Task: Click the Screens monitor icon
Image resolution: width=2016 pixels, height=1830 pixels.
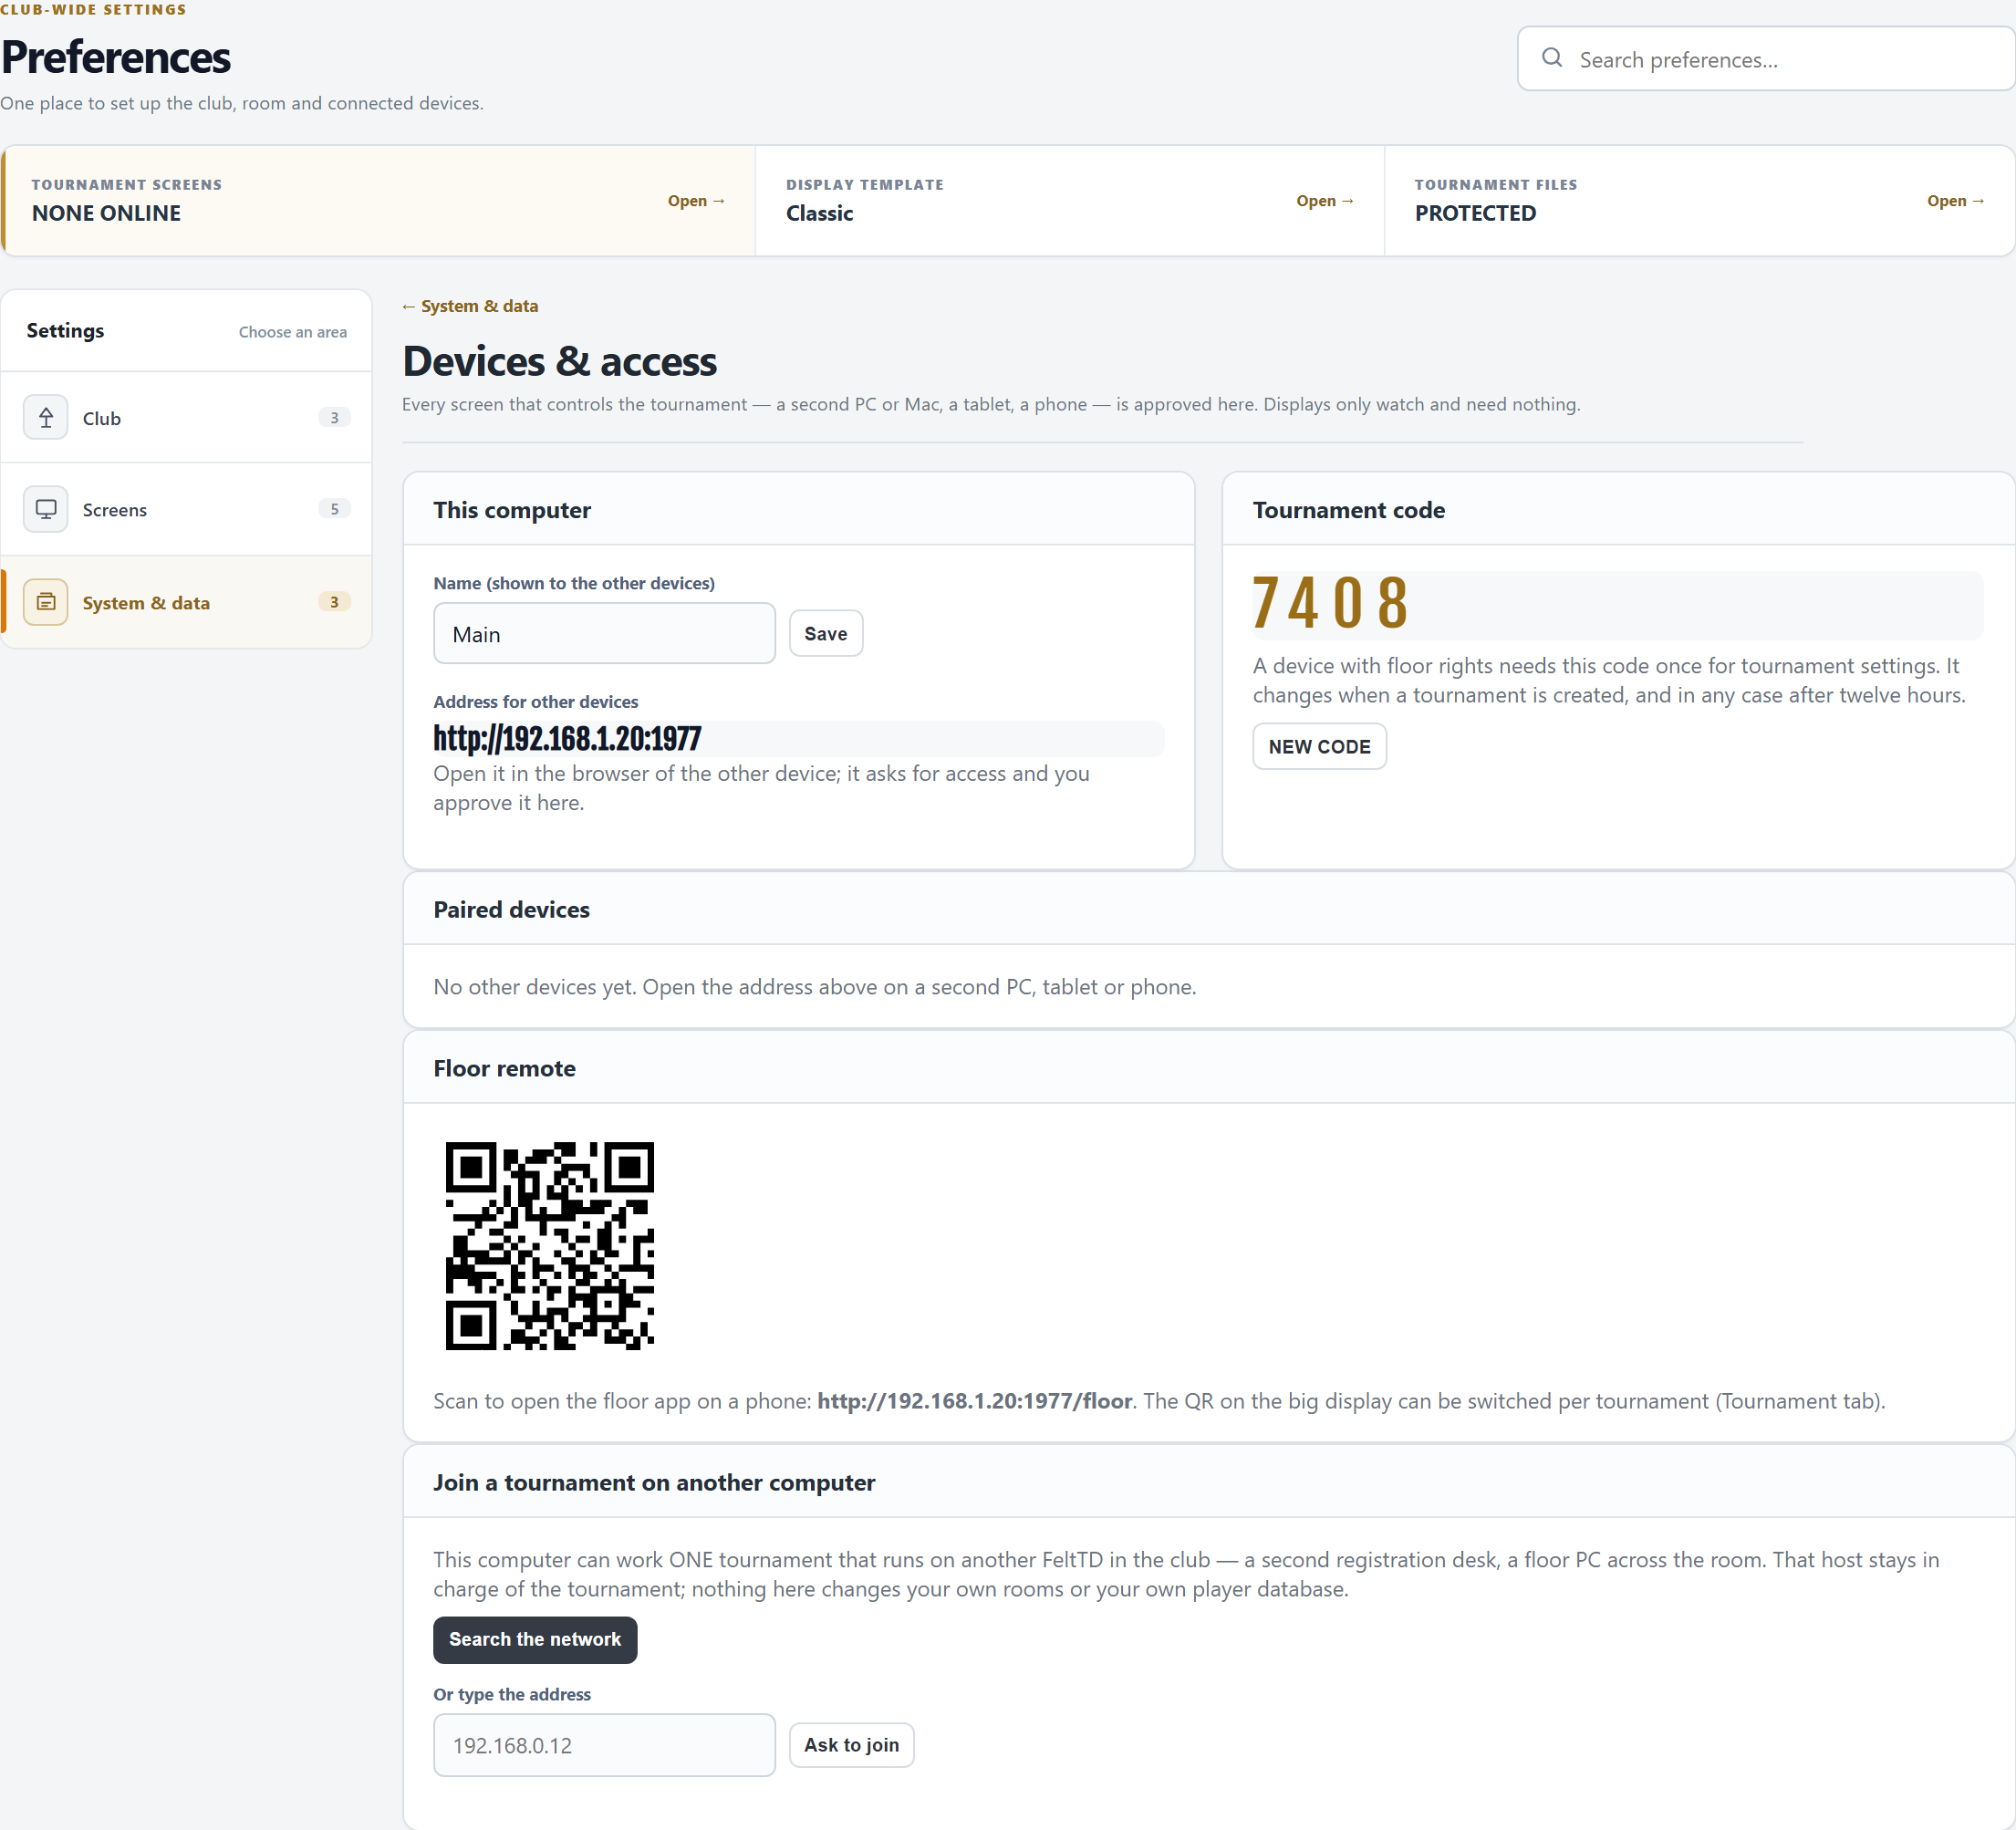Action: pyautogui.click(x=46, y=509)
